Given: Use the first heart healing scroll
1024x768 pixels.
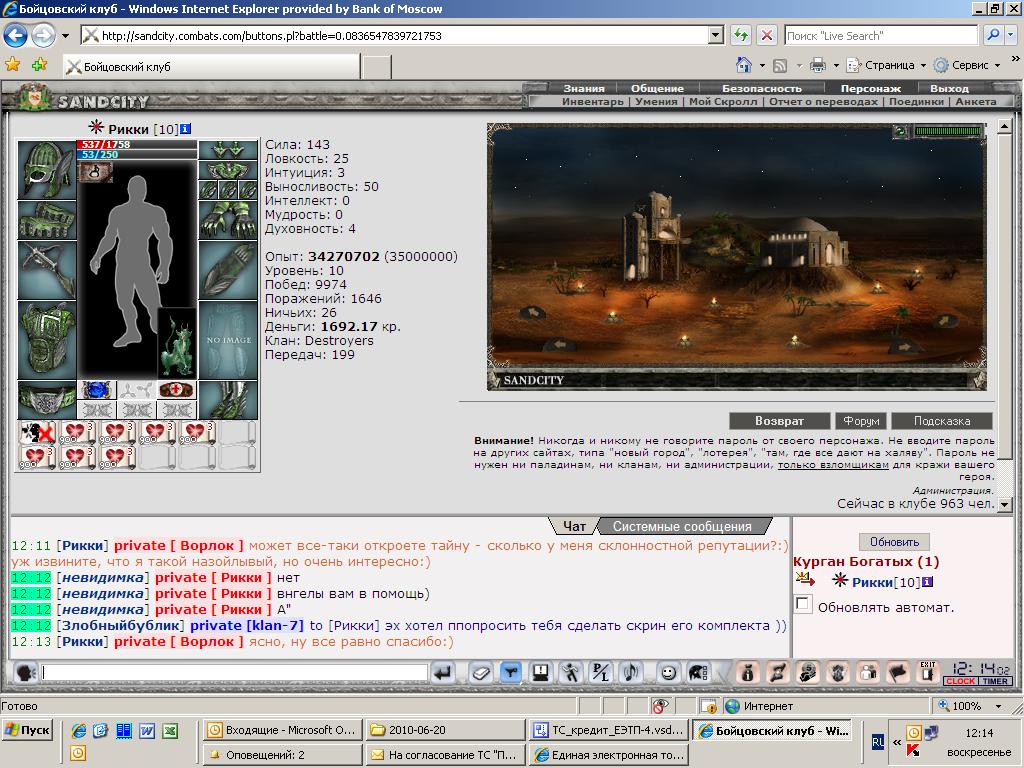Looking at the screenshot, I should [76, 434].
